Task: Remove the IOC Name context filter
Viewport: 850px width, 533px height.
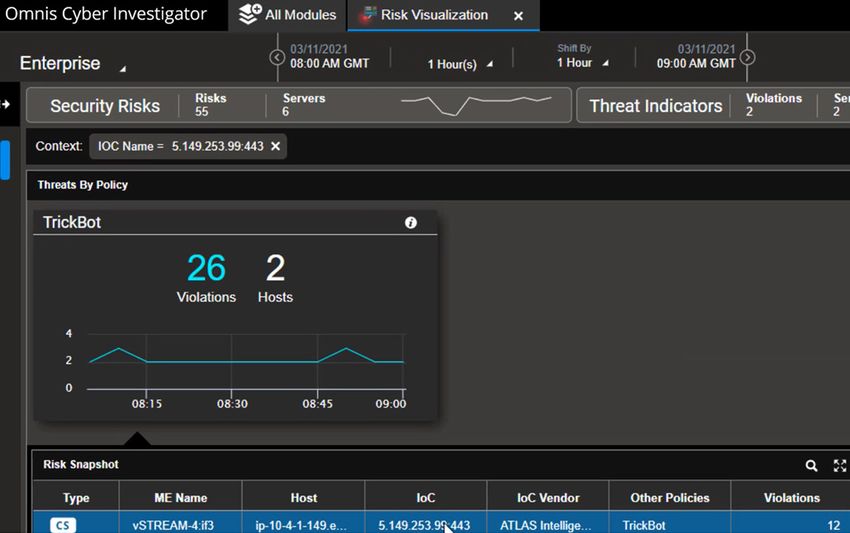Action: [x=275, y=146]
